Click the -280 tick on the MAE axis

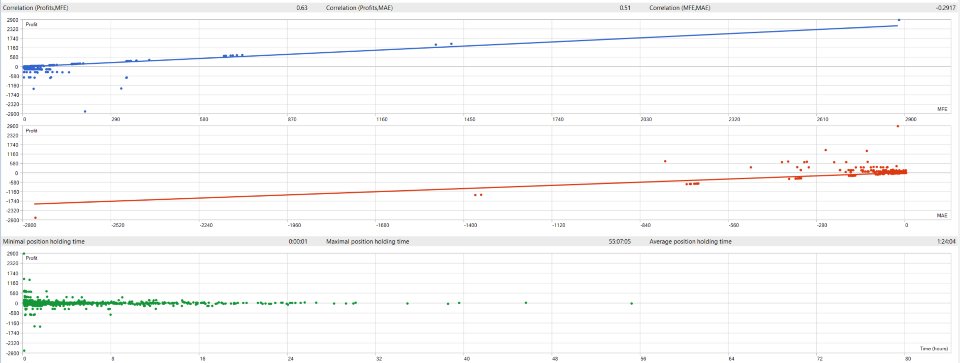point(822,225)
